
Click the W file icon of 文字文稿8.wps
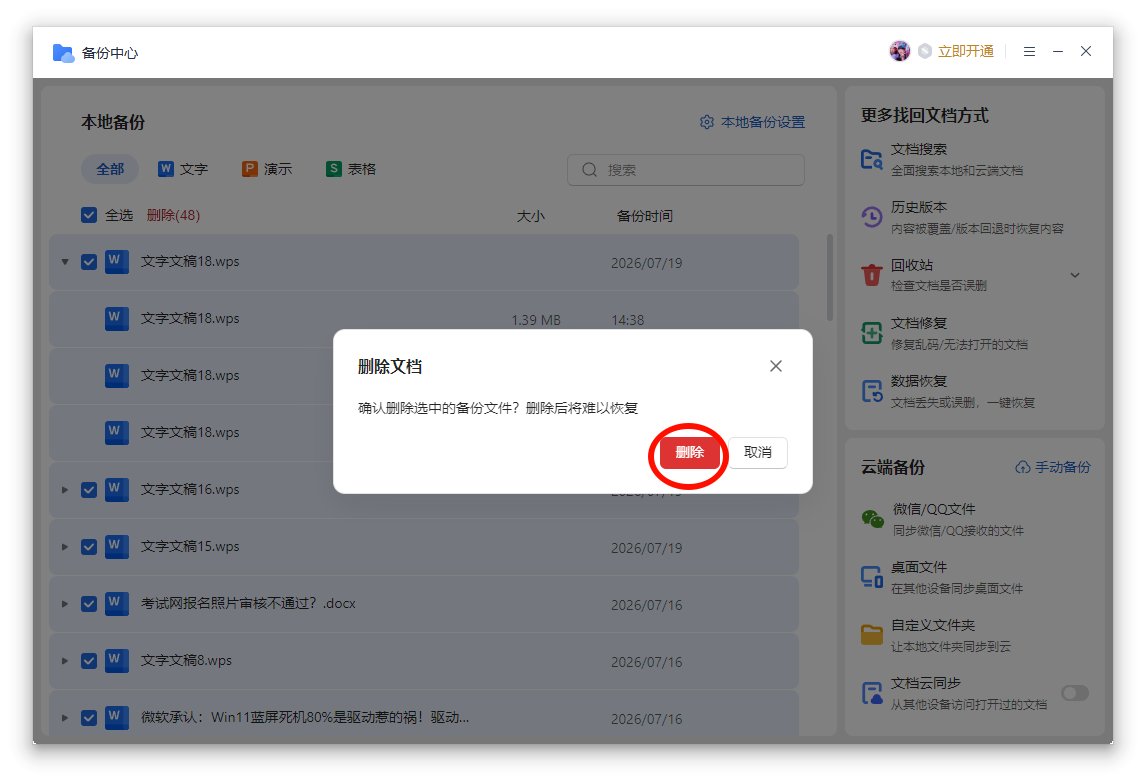(x=116, y=660)
